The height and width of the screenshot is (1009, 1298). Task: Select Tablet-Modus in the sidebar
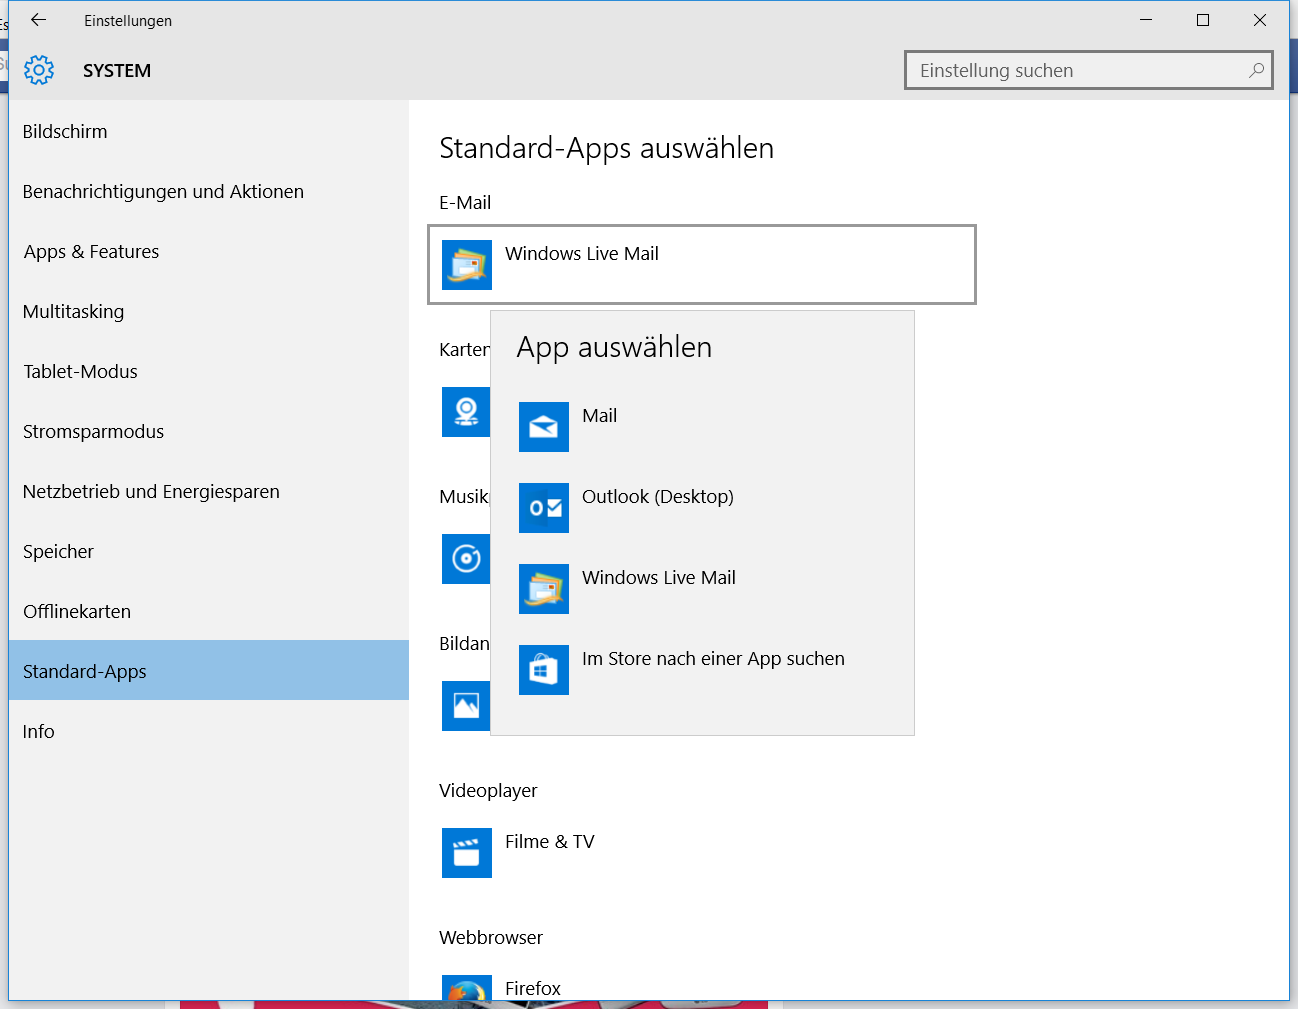pyautogui.click(x=80, y=372)
